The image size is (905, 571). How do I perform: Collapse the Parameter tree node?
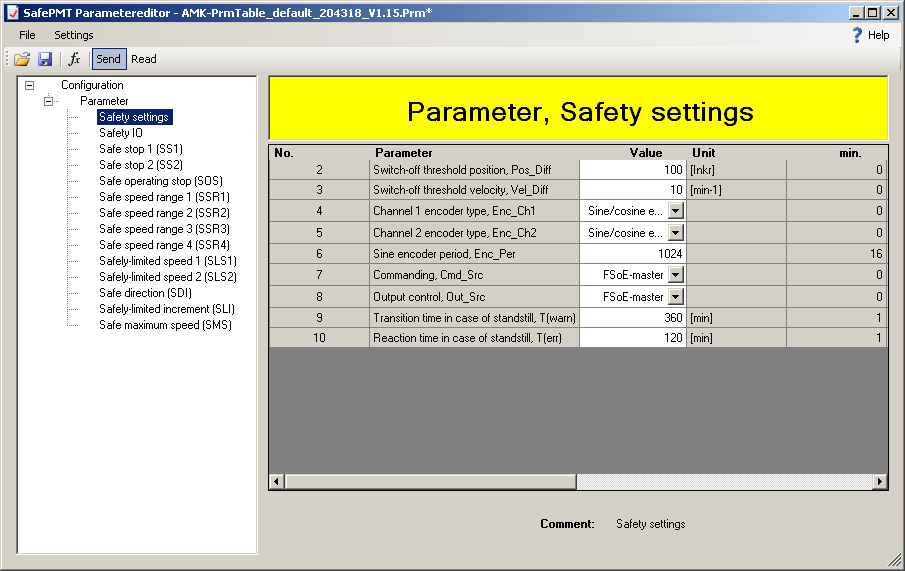pos(48,101)
